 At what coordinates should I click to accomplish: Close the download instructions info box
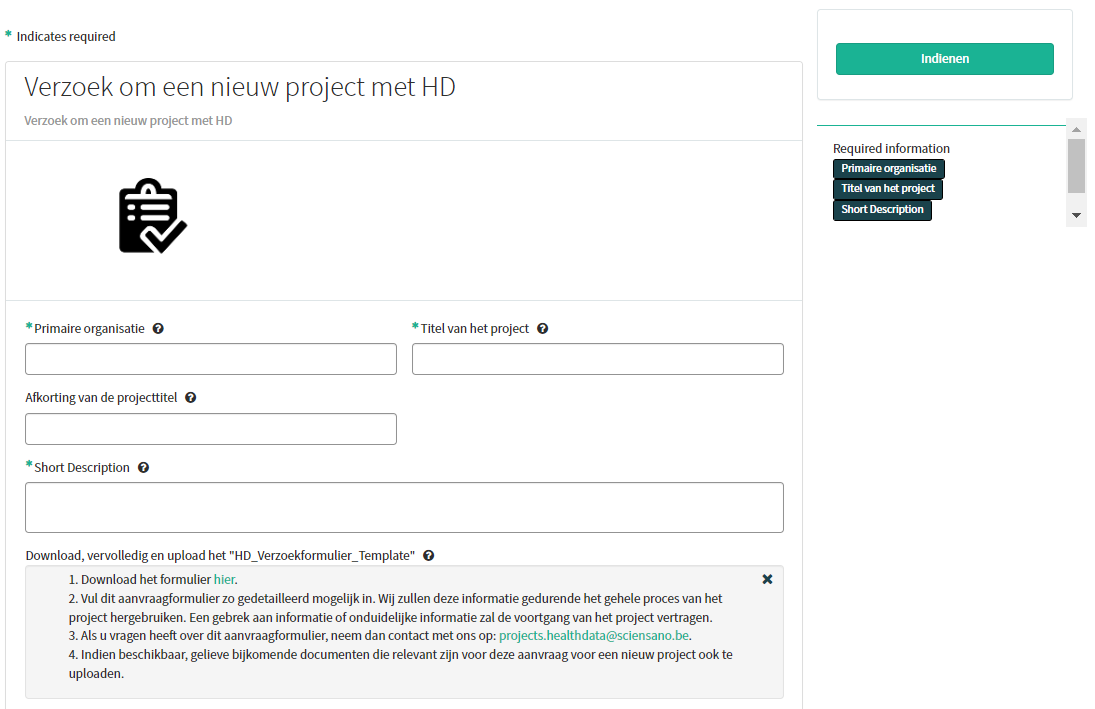[x=767, y=579]
